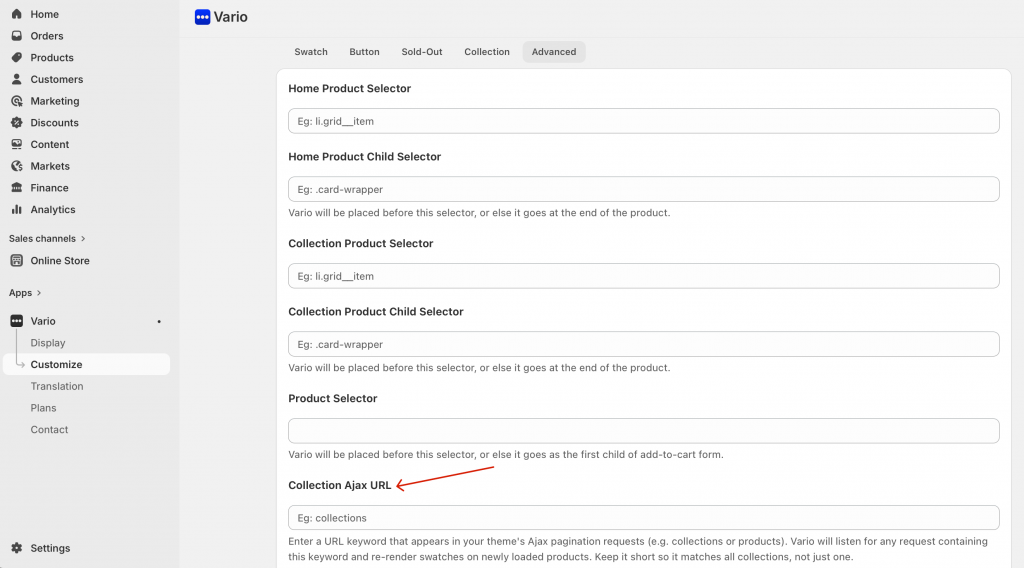Go to Vario Translation page
Viewport: 1024px width, 568px height.
click(x=57, y=386)
